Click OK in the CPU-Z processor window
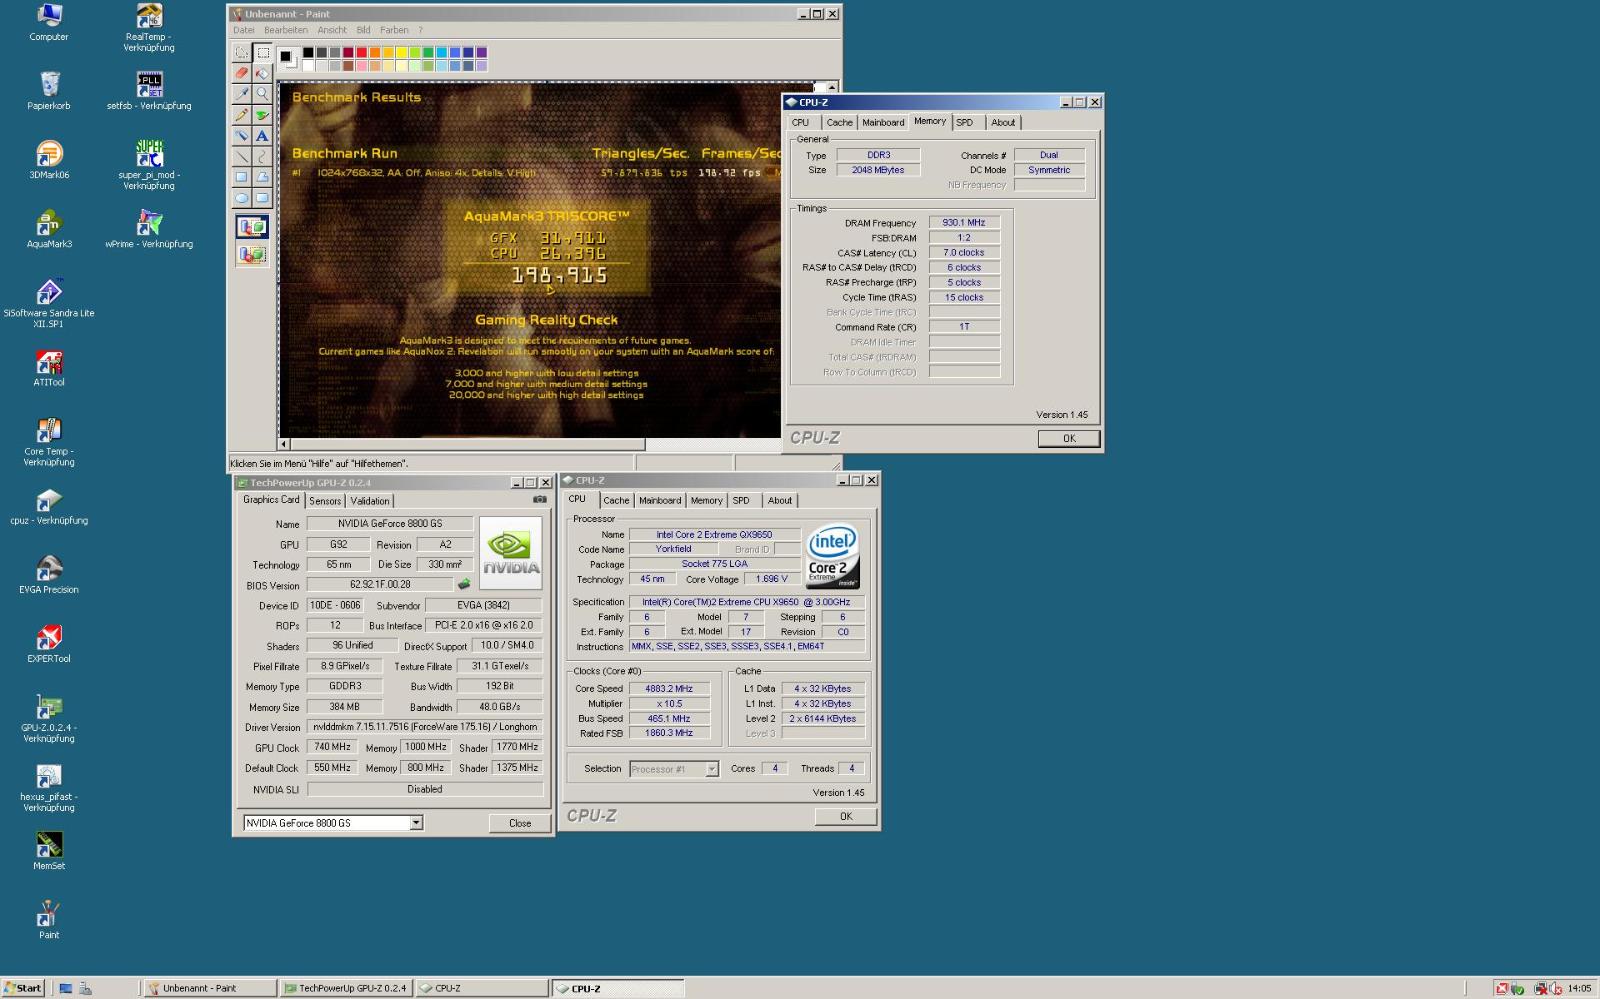 (x=846, y=816)
